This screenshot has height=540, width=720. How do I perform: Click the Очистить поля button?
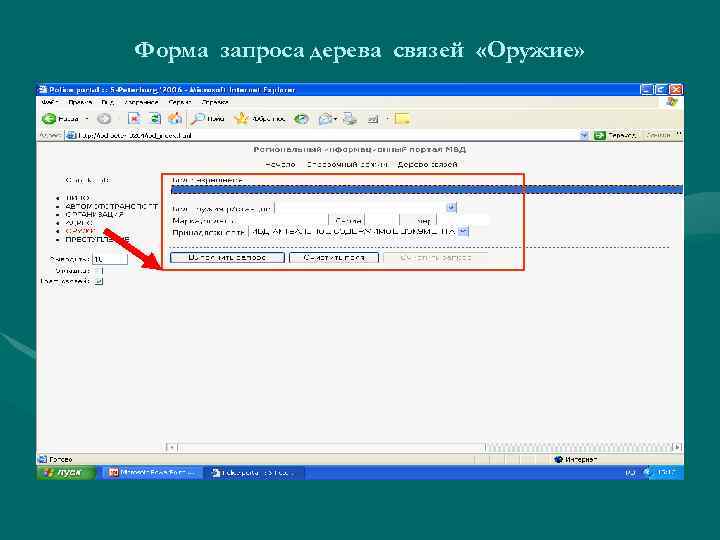coord(334,258)
